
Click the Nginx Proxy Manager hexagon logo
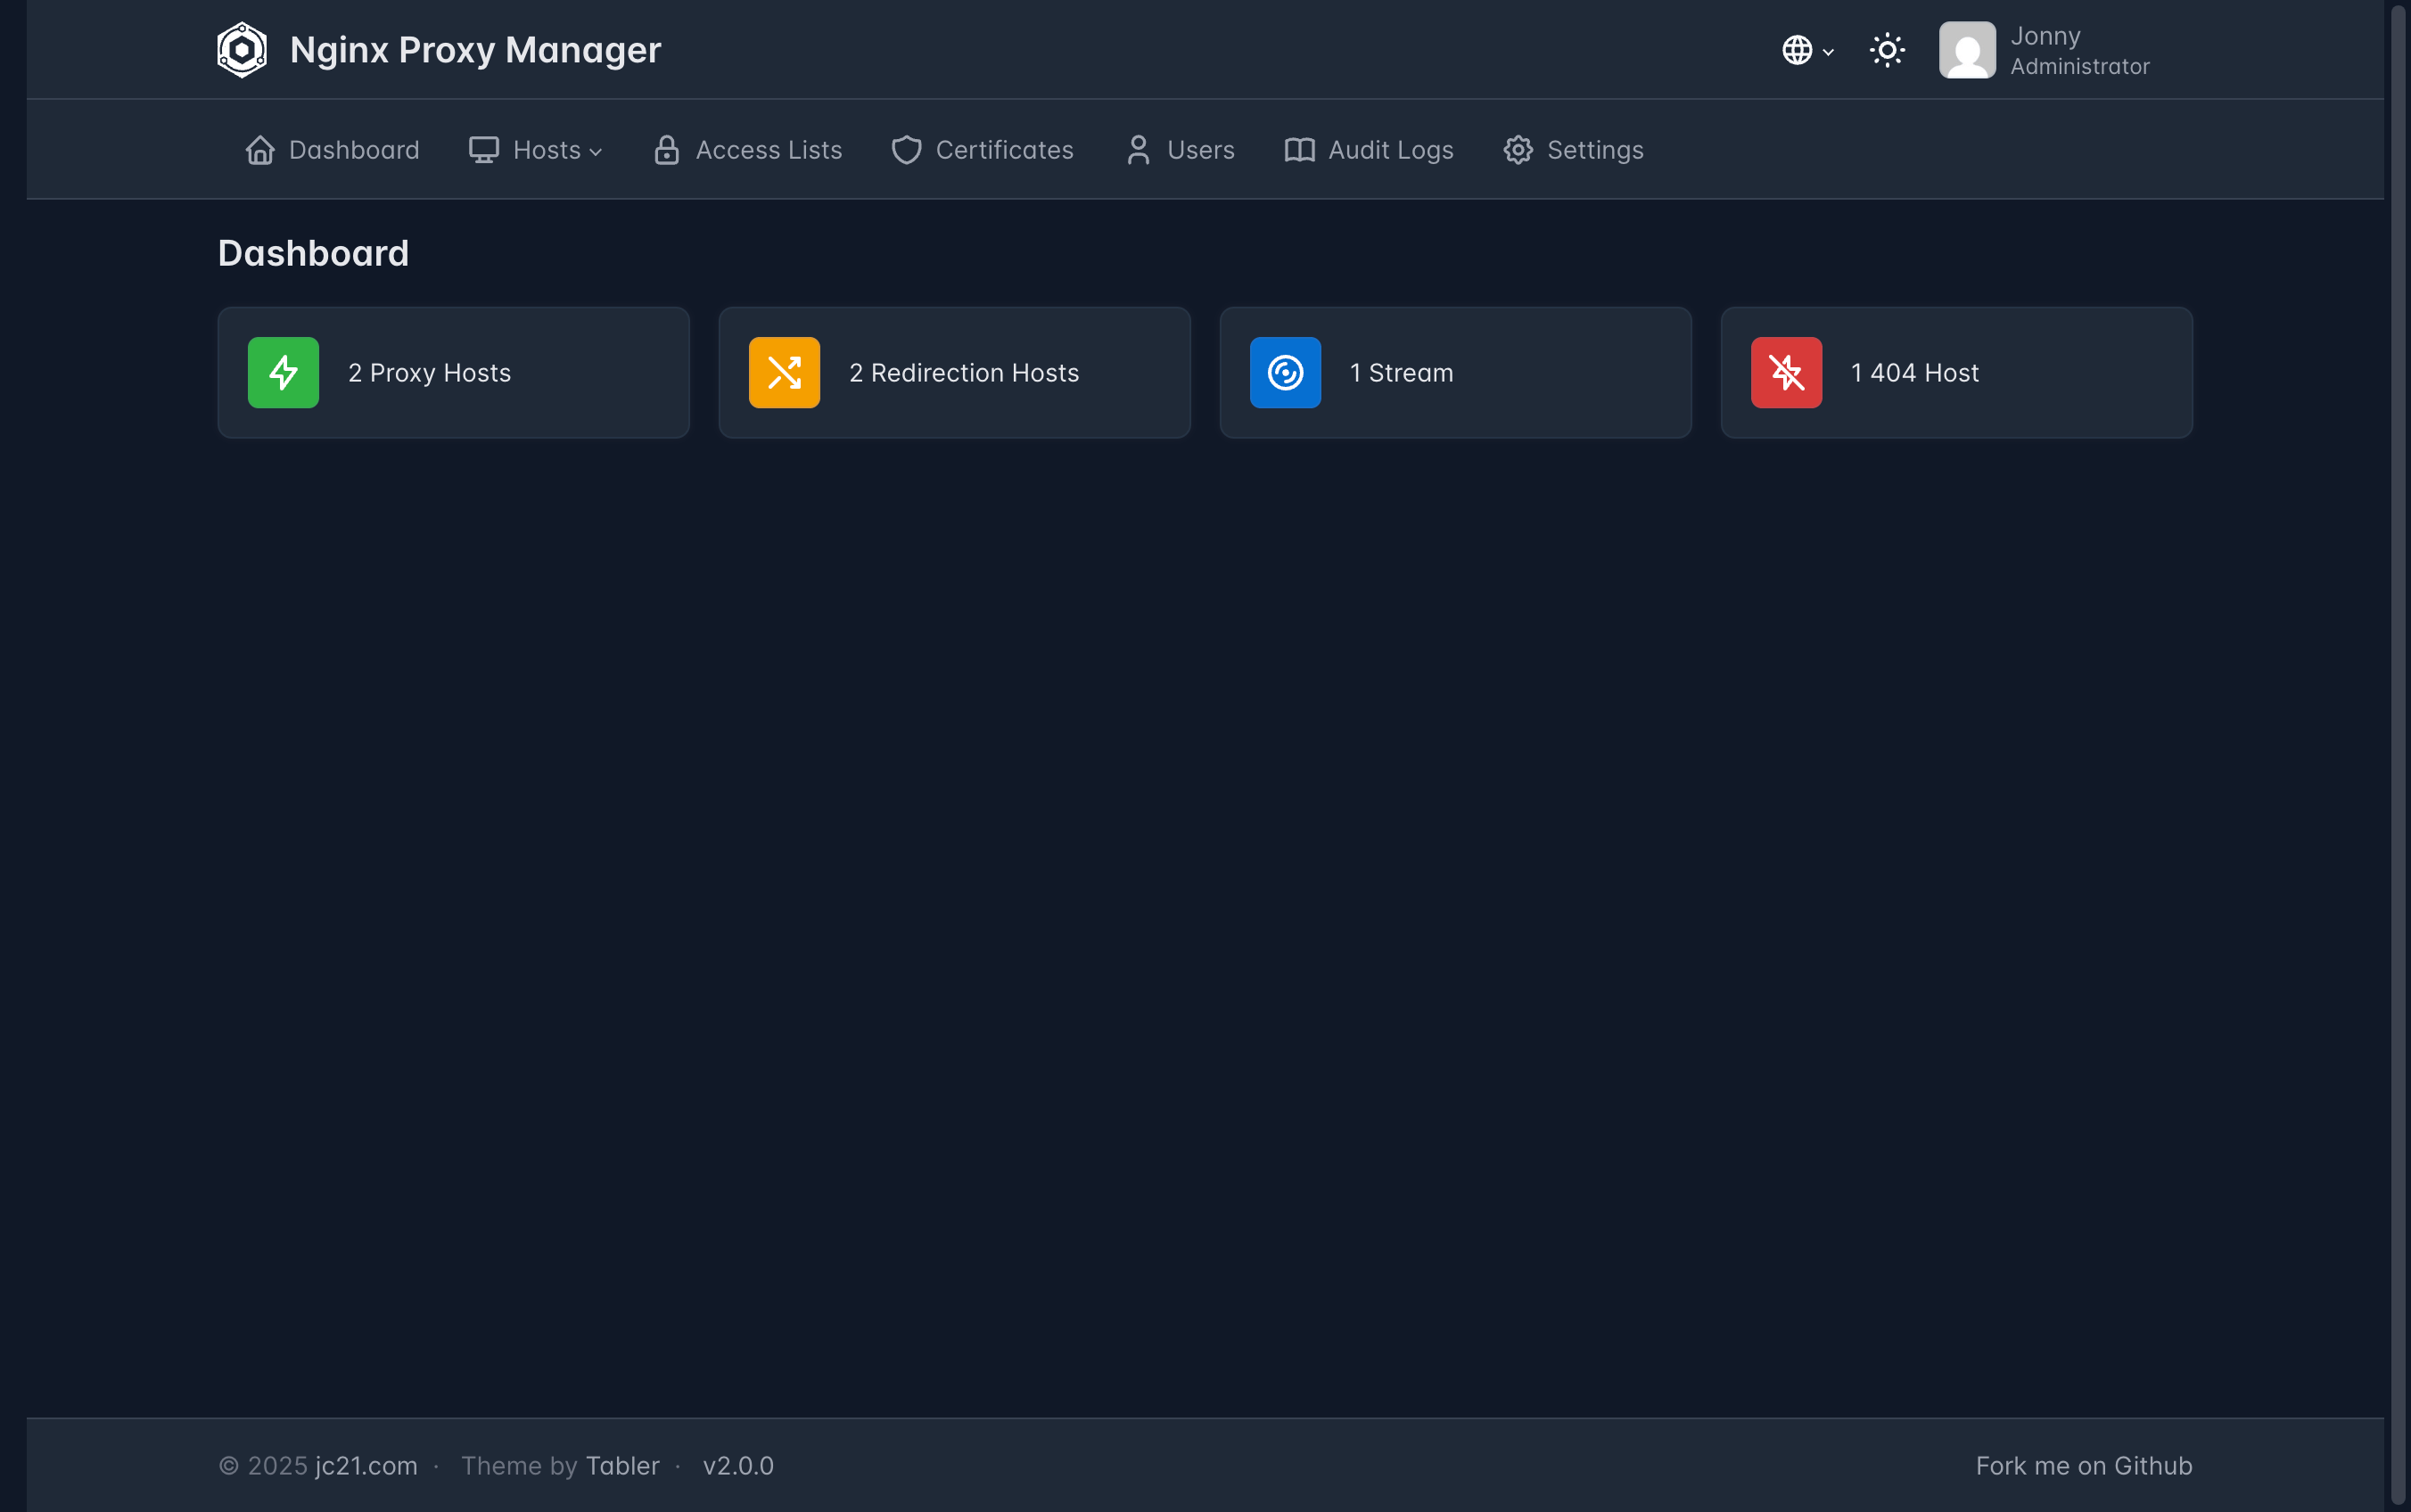(x=242, y=50)
